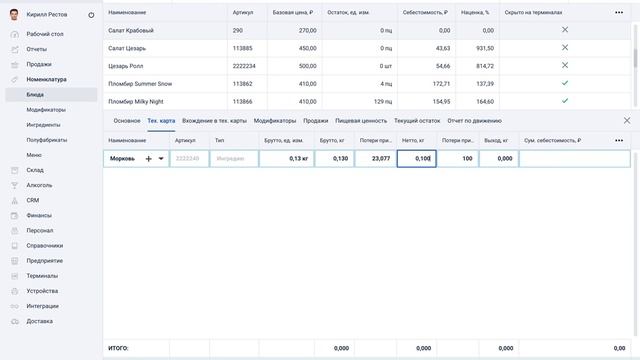Toggle hidden-on-terminals for Пломбир Summer Snow
The height and width of the screenshot is (360, 640).
[565, 83]
